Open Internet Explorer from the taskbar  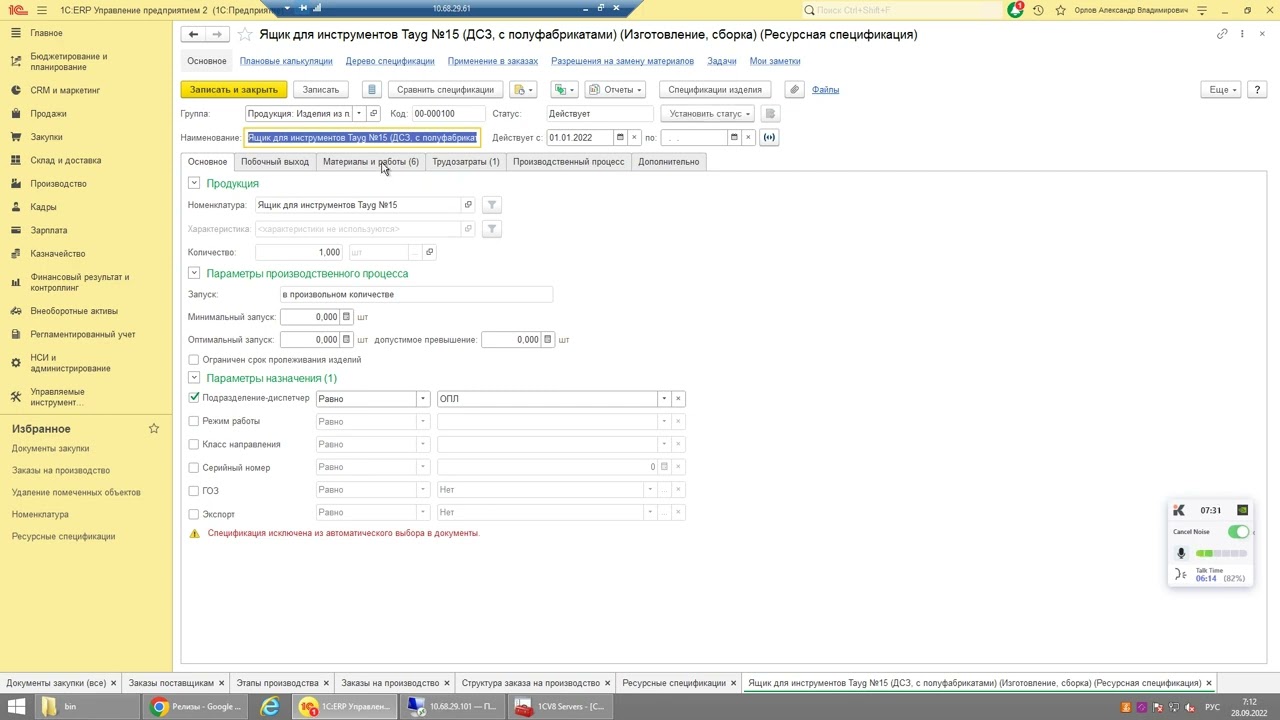click(270, 707)
